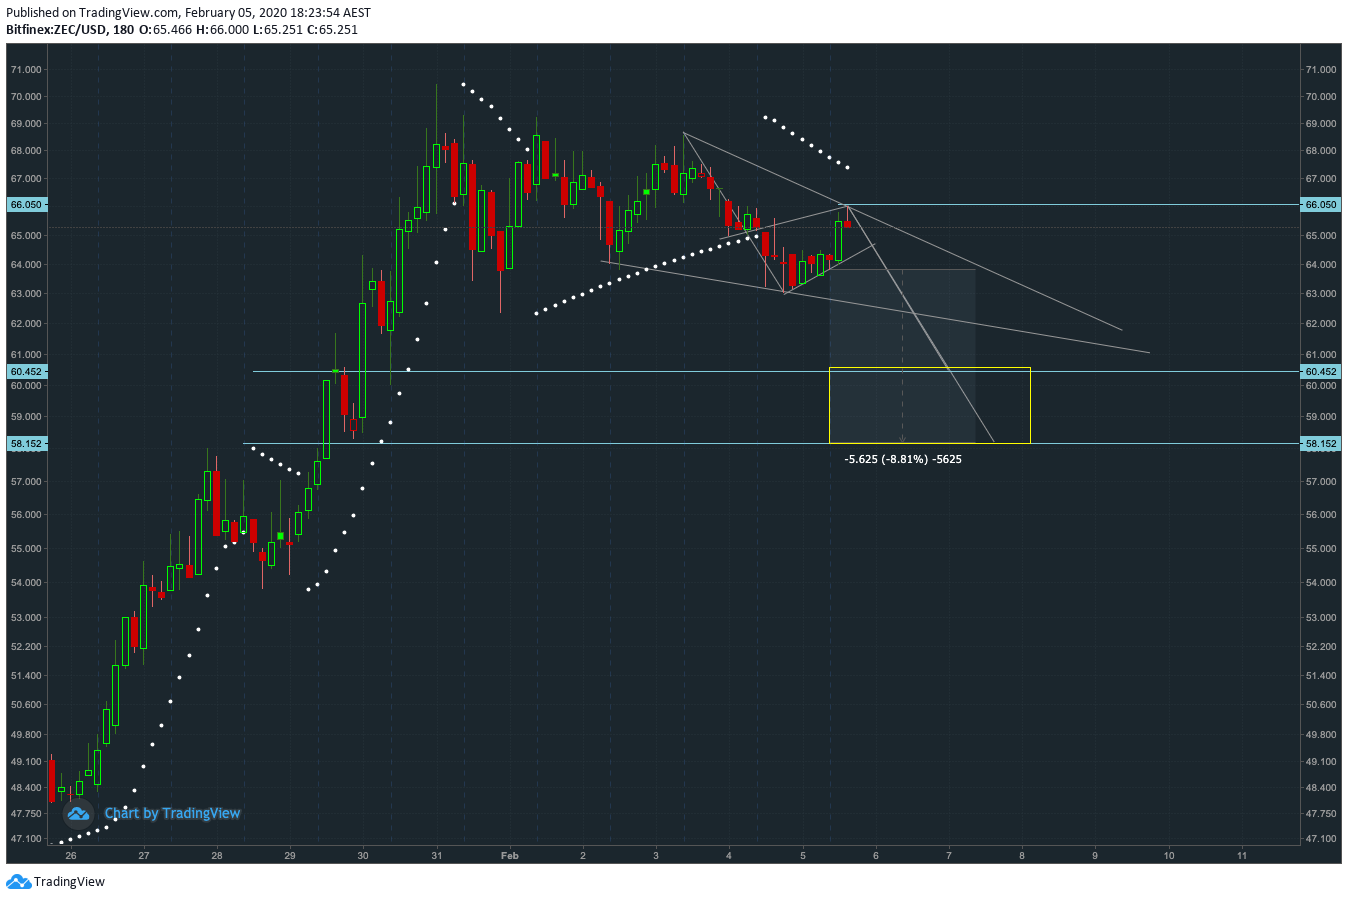Viewport: 1348px width, 900px height.
Task: Click the '11' label on the date axis
Action: click(x=1242, y=855)
